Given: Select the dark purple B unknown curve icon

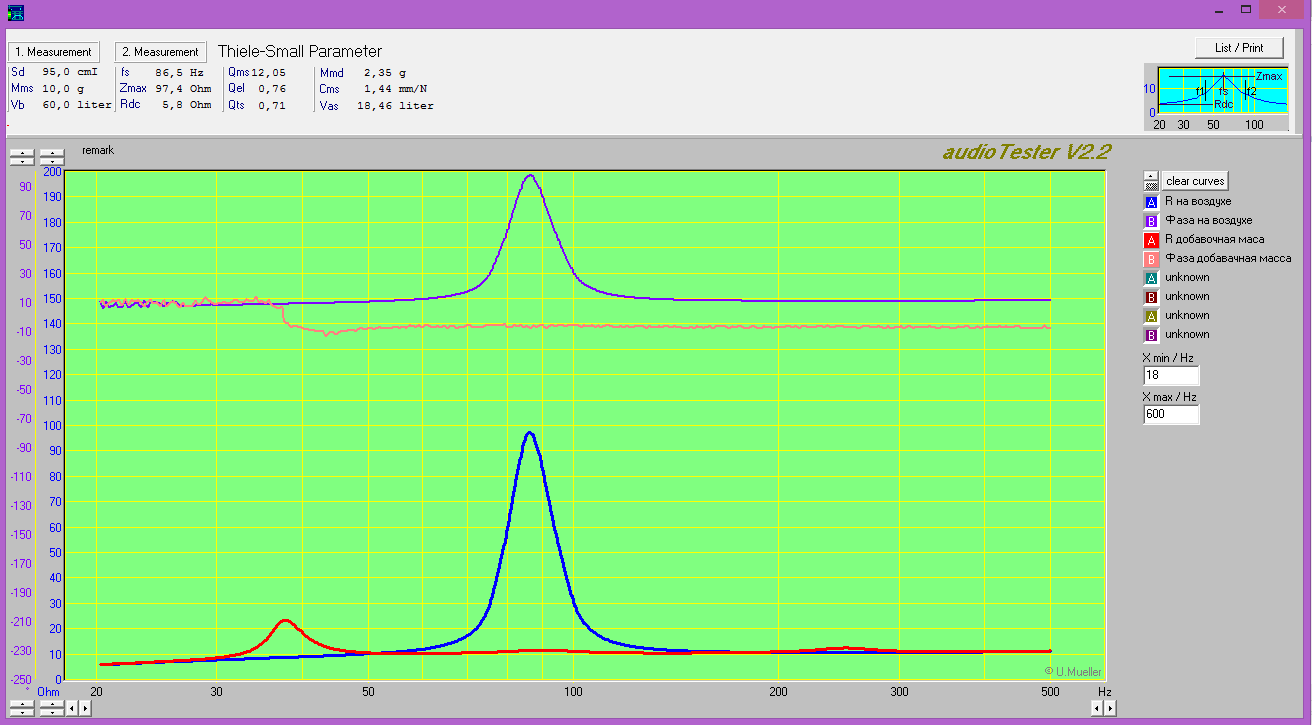Looking at the screenshot, I should [x=1150, y=335].
